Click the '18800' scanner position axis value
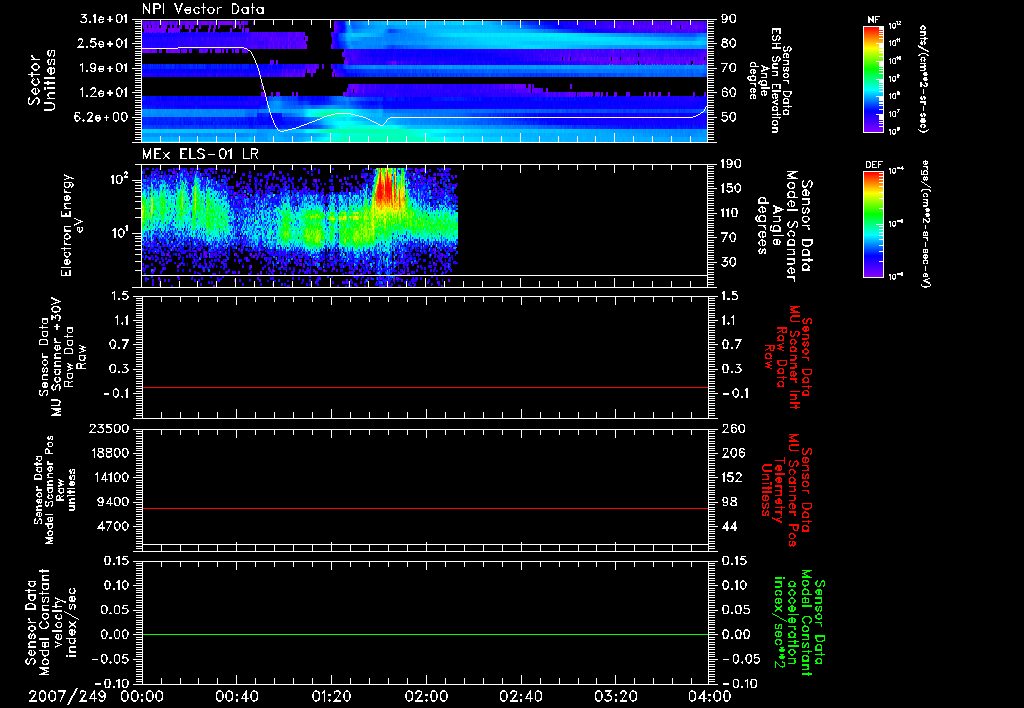 coord(111,453)
